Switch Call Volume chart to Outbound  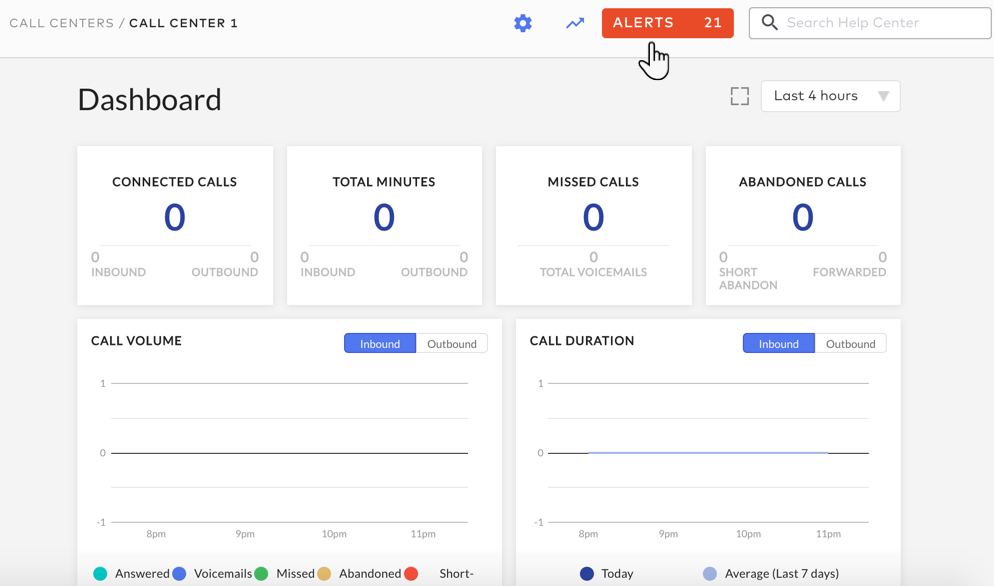451,343
